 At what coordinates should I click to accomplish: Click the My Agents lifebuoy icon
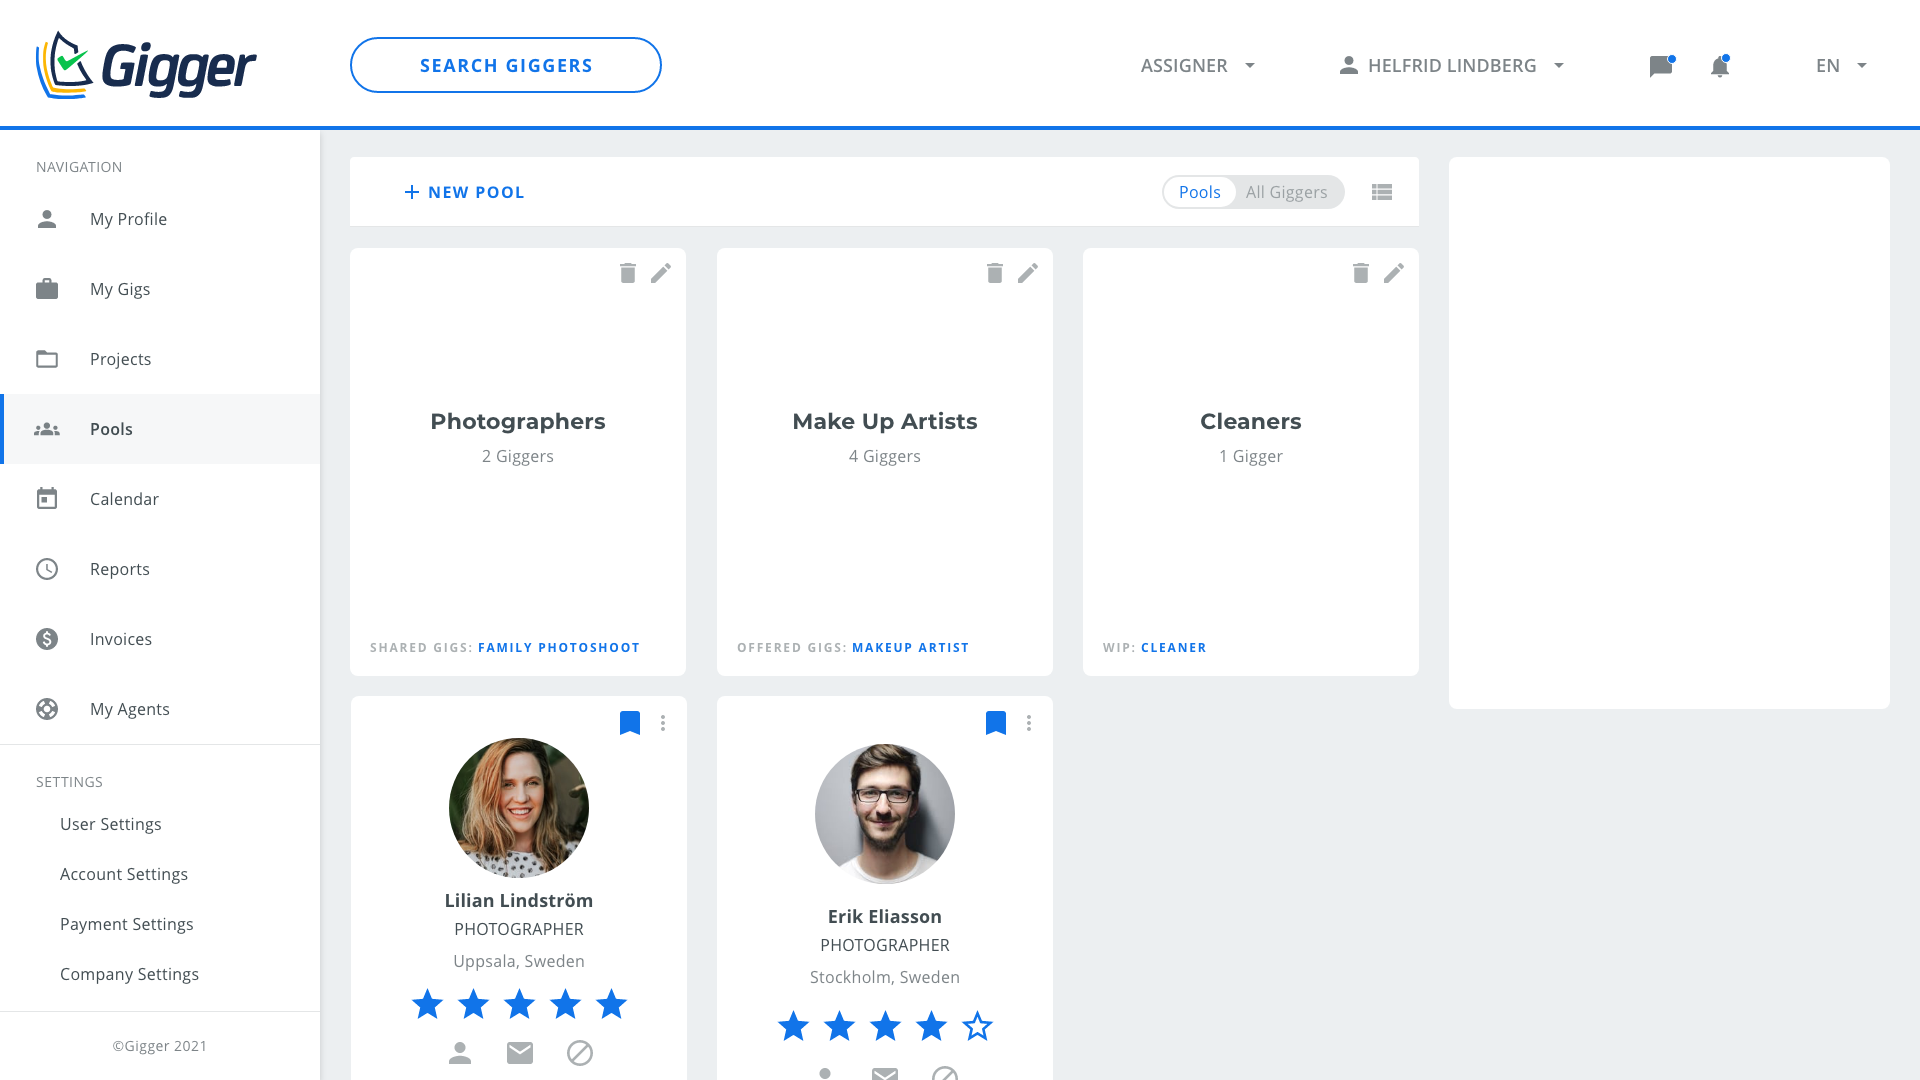tap(47, 709)
